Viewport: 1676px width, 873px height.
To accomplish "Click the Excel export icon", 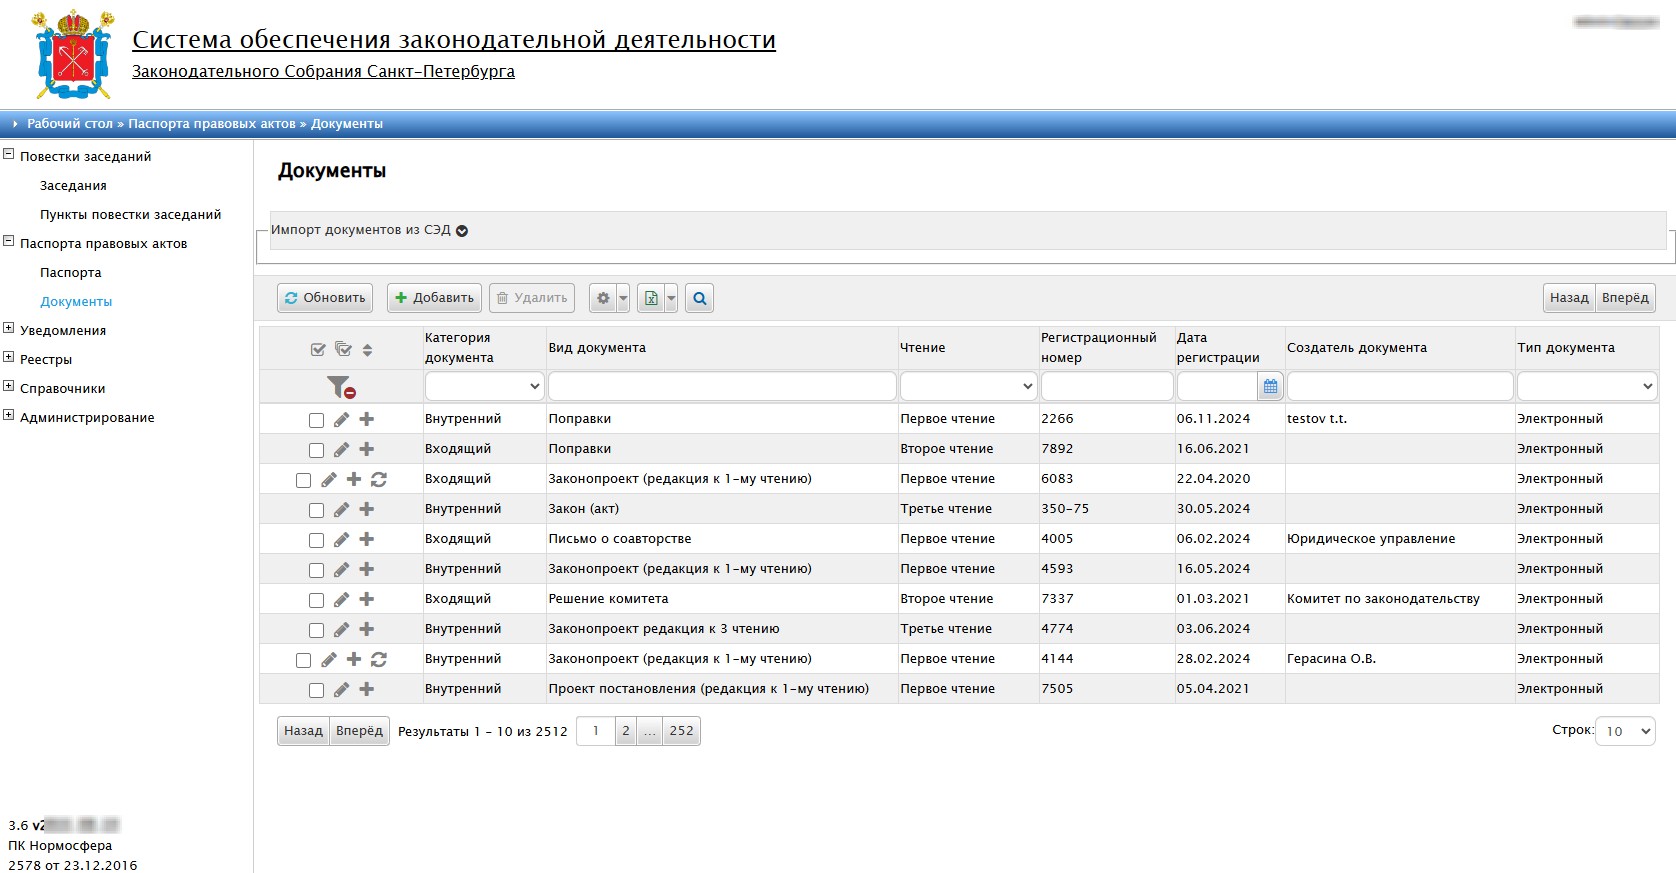I will 651,298.
